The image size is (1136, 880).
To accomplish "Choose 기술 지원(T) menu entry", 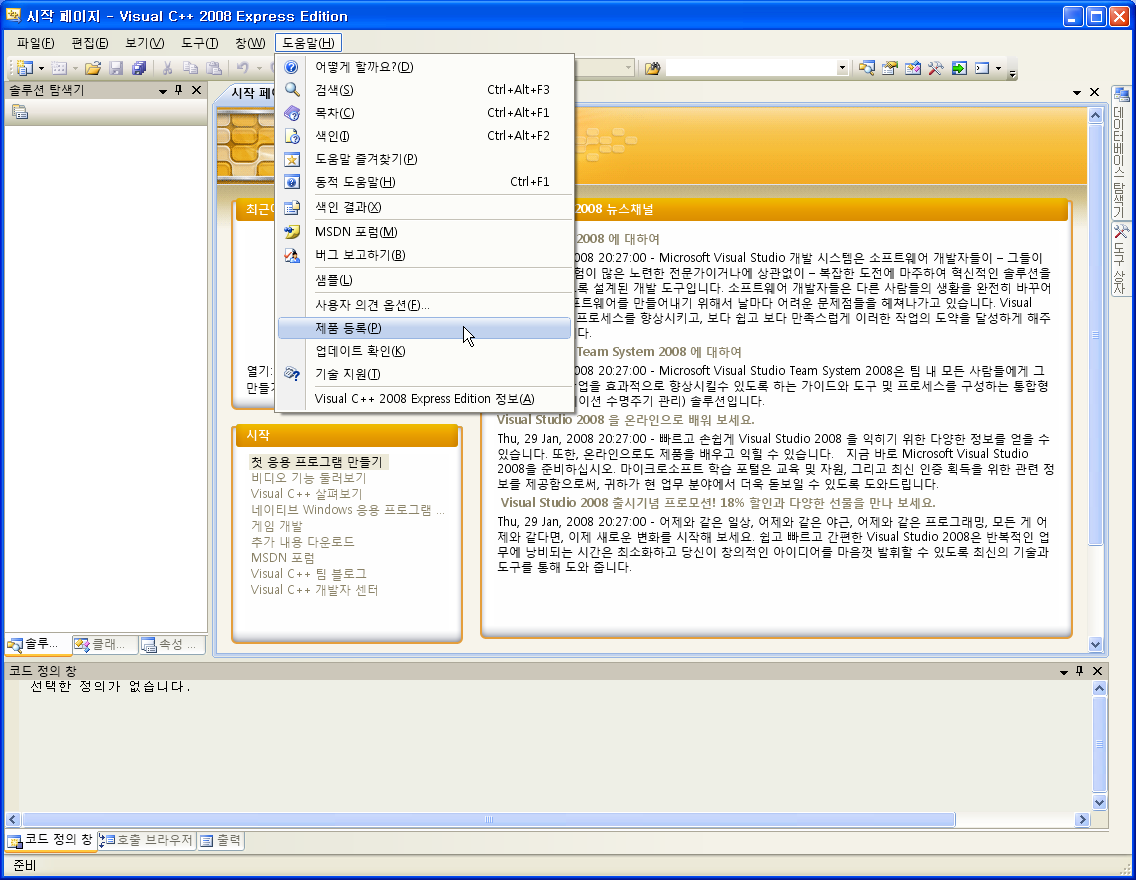I will [x=424, y=374].
